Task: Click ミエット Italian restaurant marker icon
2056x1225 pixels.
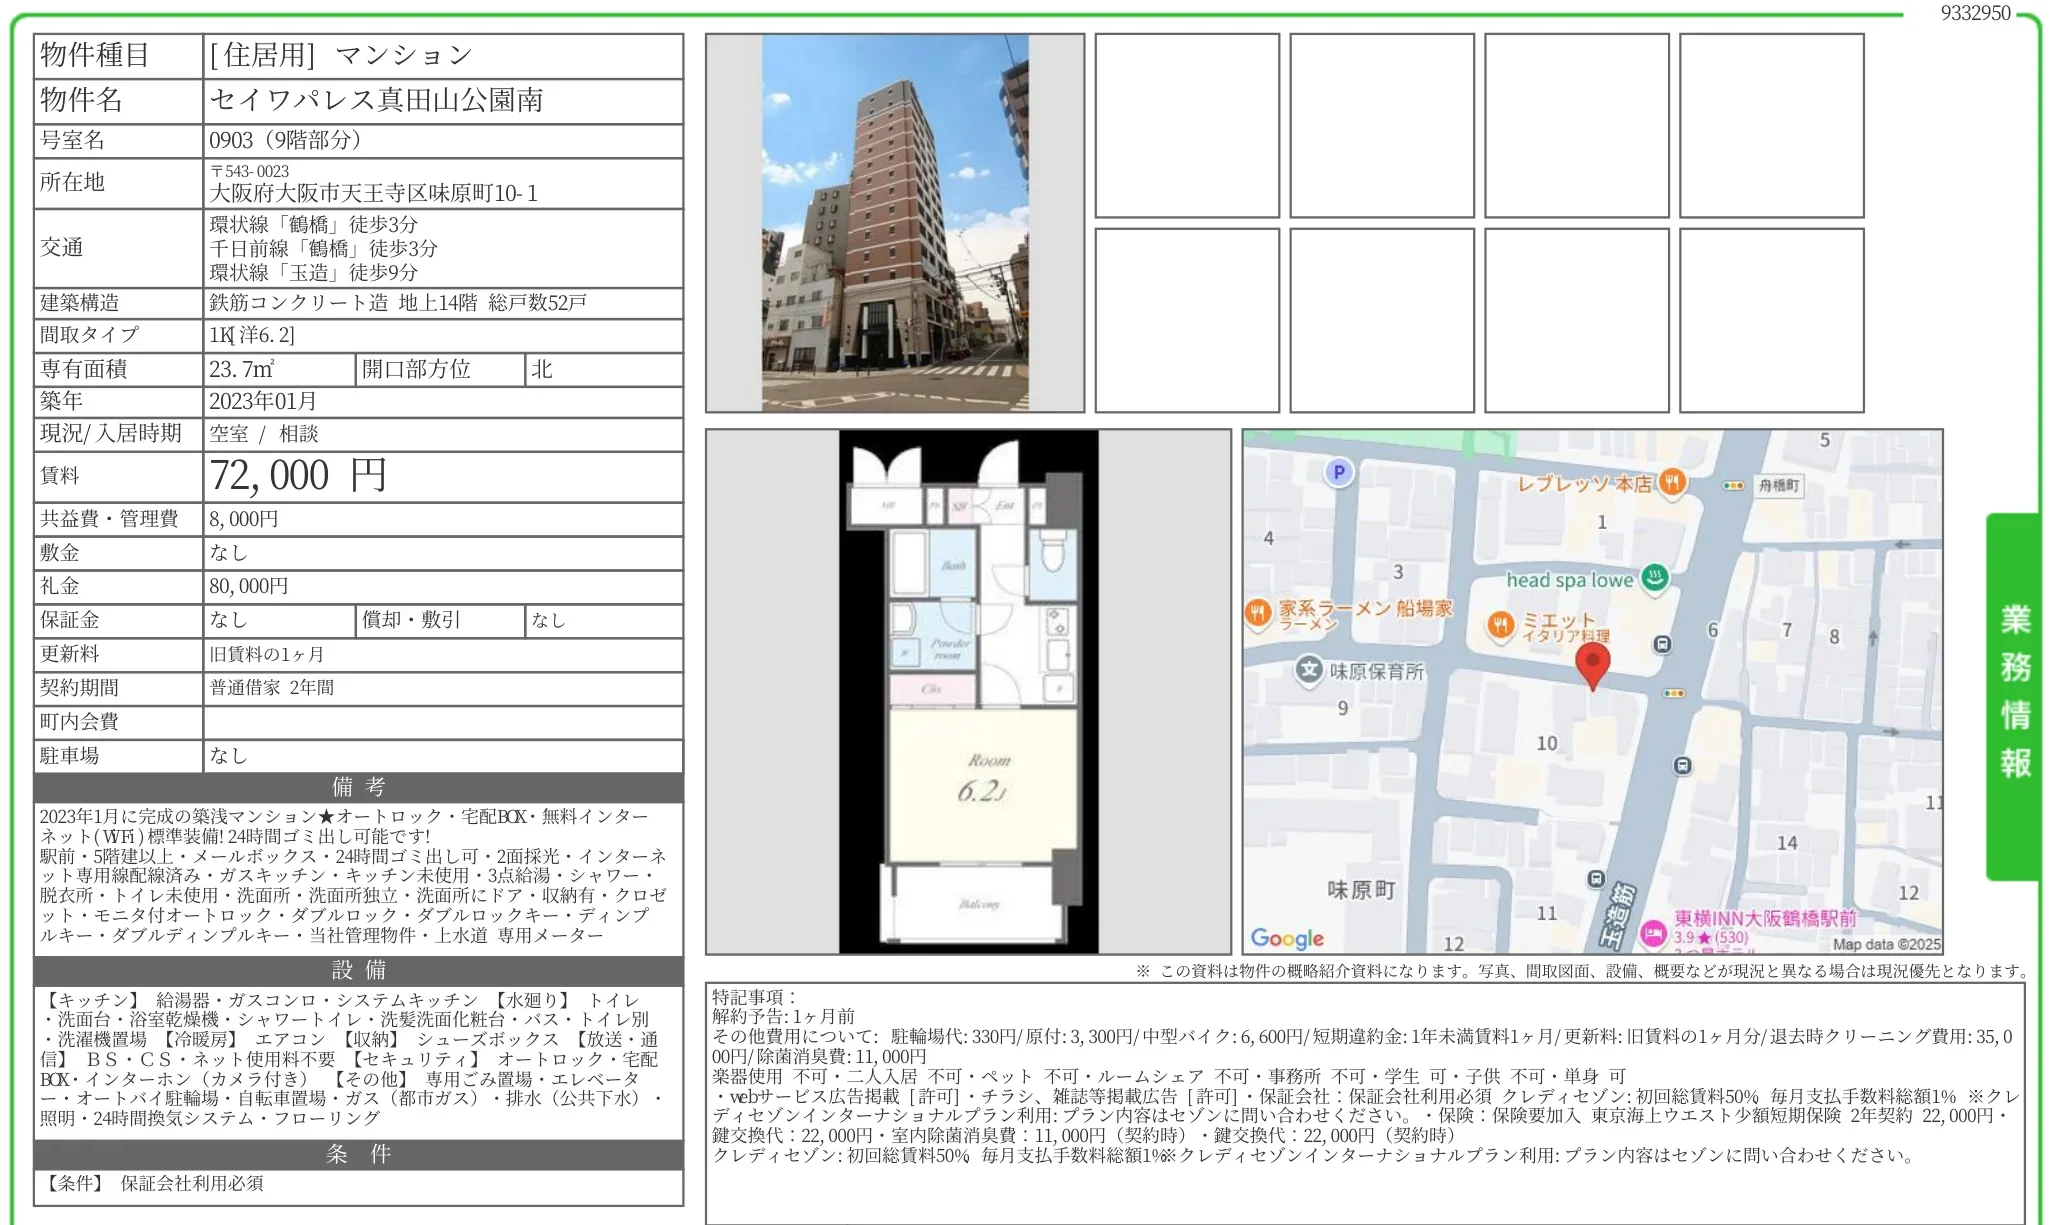Action: (x=1499, y=625)
